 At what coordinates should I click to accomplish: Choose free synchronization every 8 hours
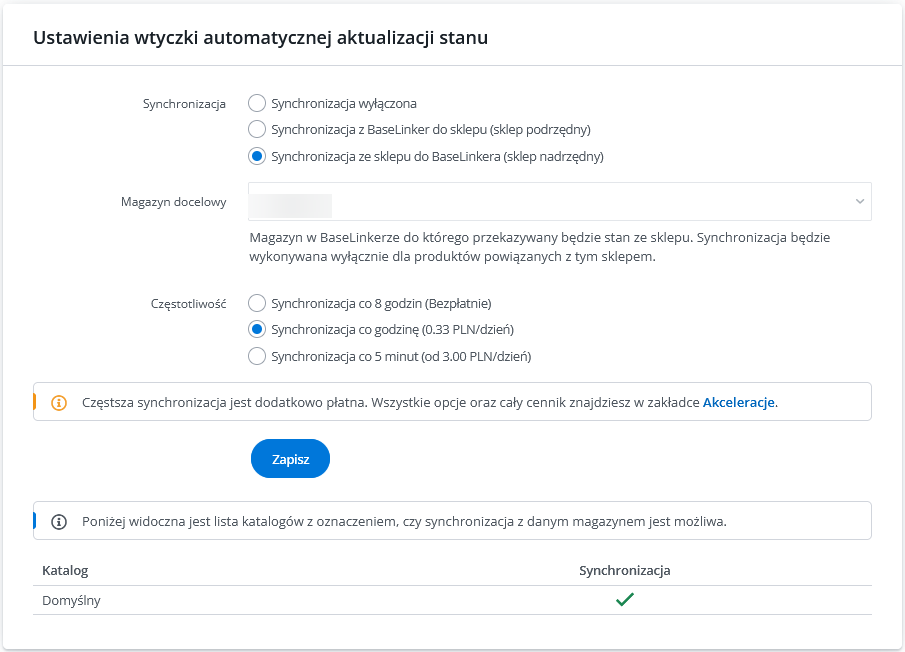coord(257,302)
